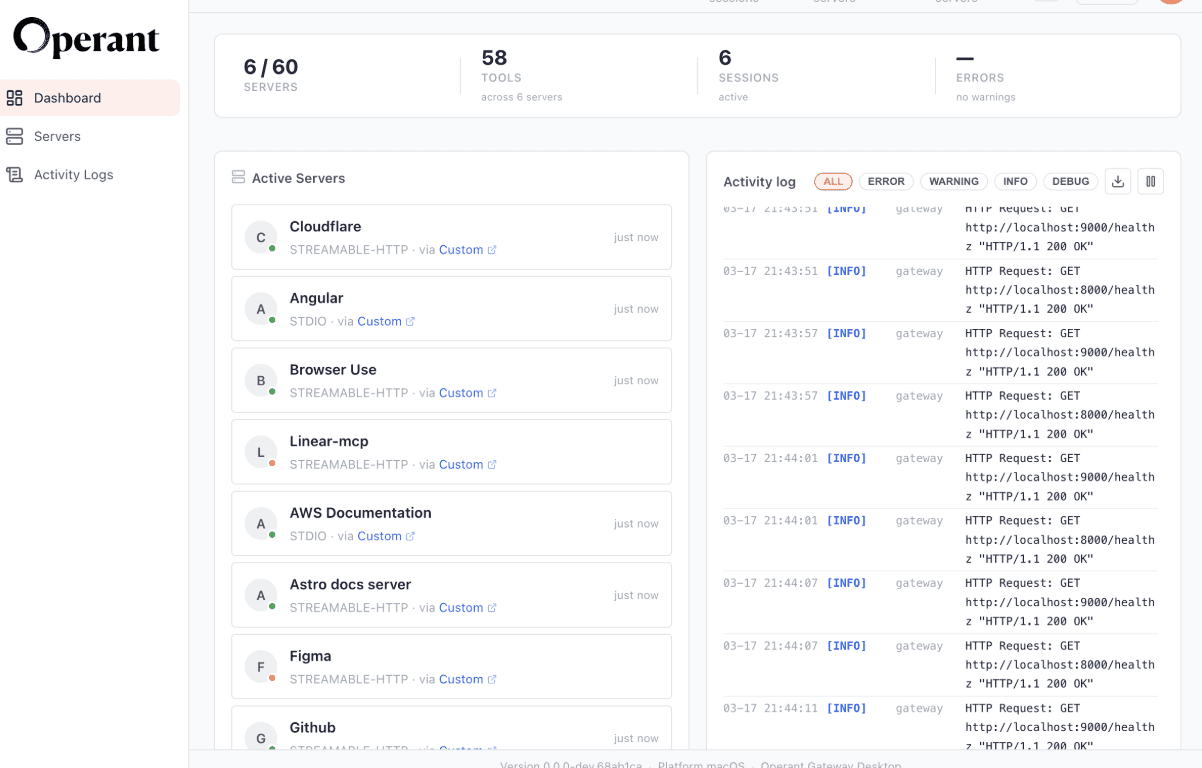Click external link icon beside Cloudflare Custom

click(x=492, y=250)
